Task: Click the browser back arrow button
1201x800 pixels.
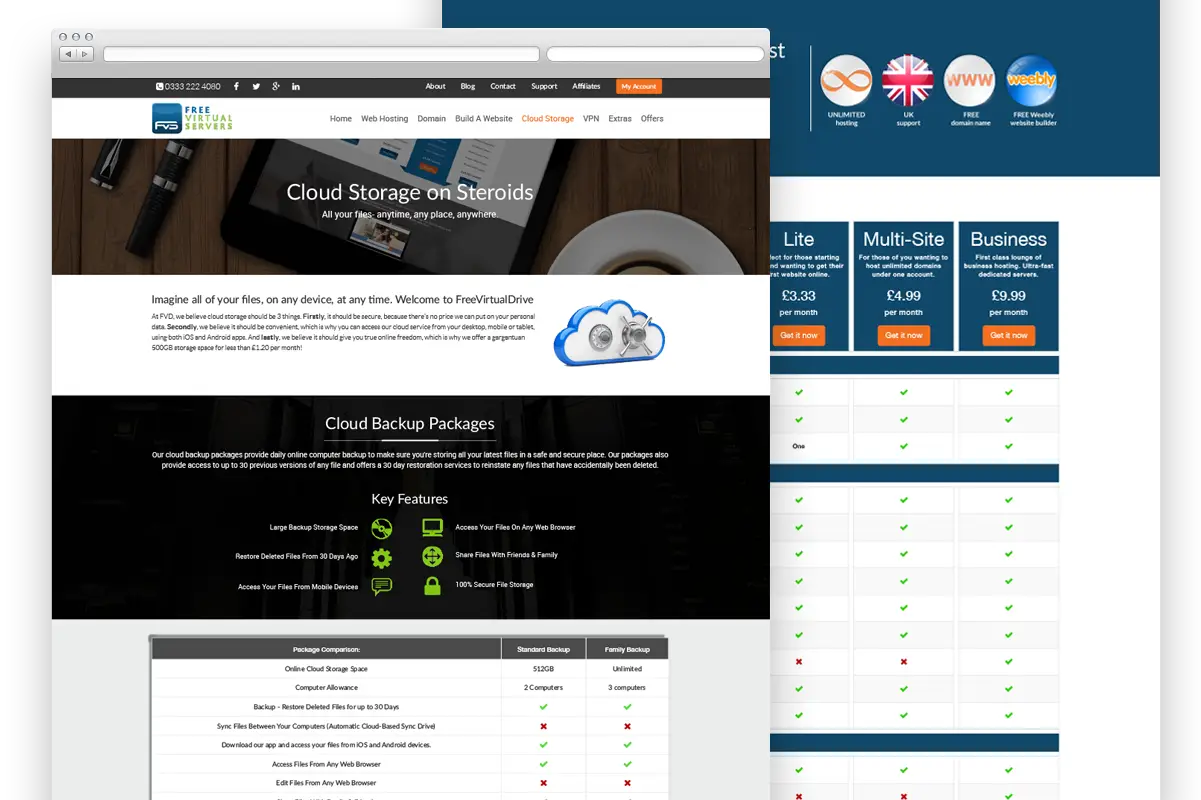Action: click(x=68, y=54)
